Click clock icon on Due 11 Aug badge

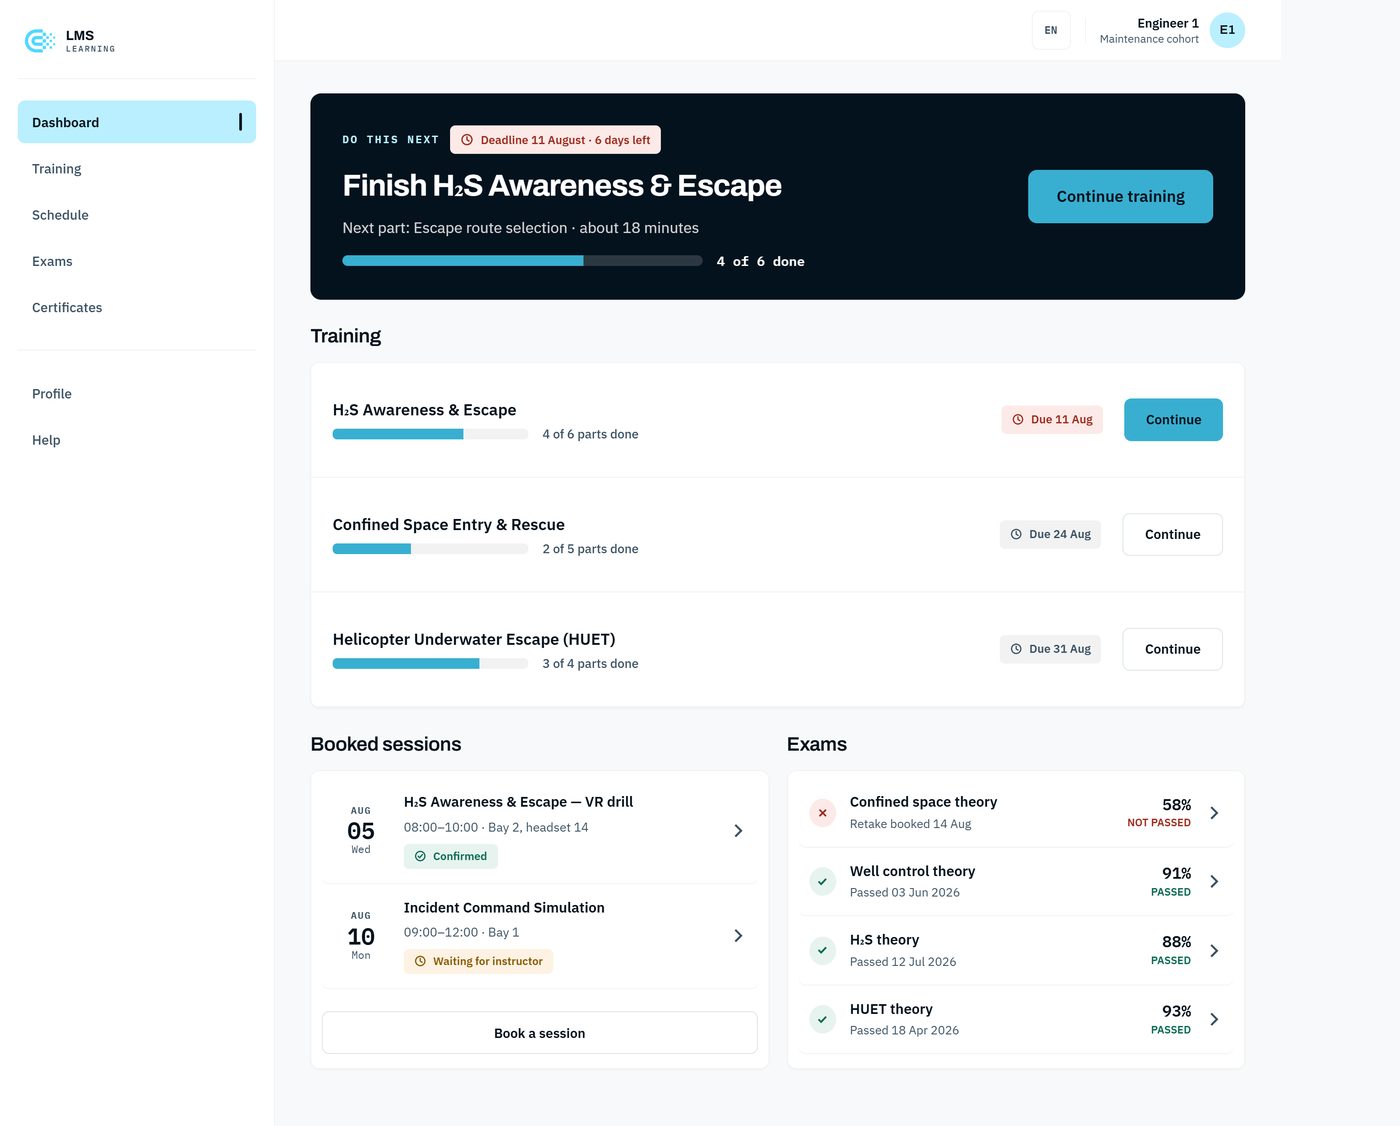point(1018,420)
